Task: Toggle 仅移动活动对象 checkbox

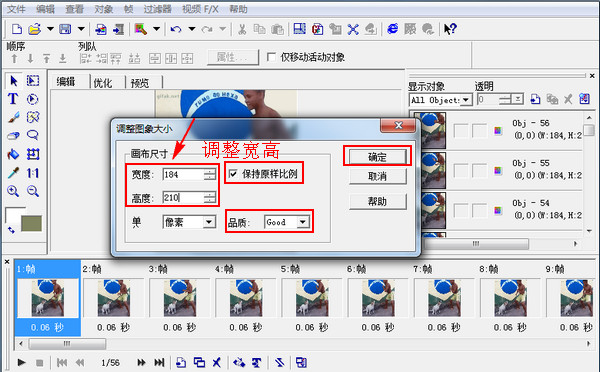Action: [271, 57]
